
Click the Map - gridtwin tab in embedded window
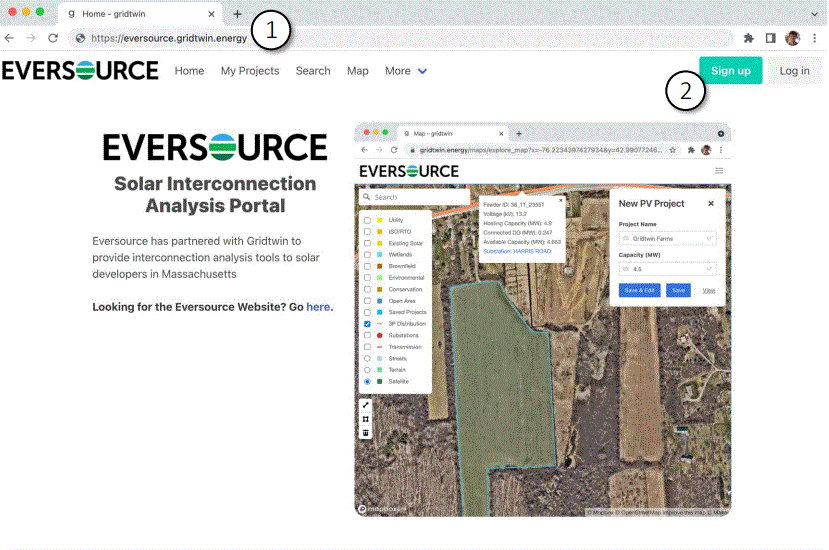pos(453,134)
